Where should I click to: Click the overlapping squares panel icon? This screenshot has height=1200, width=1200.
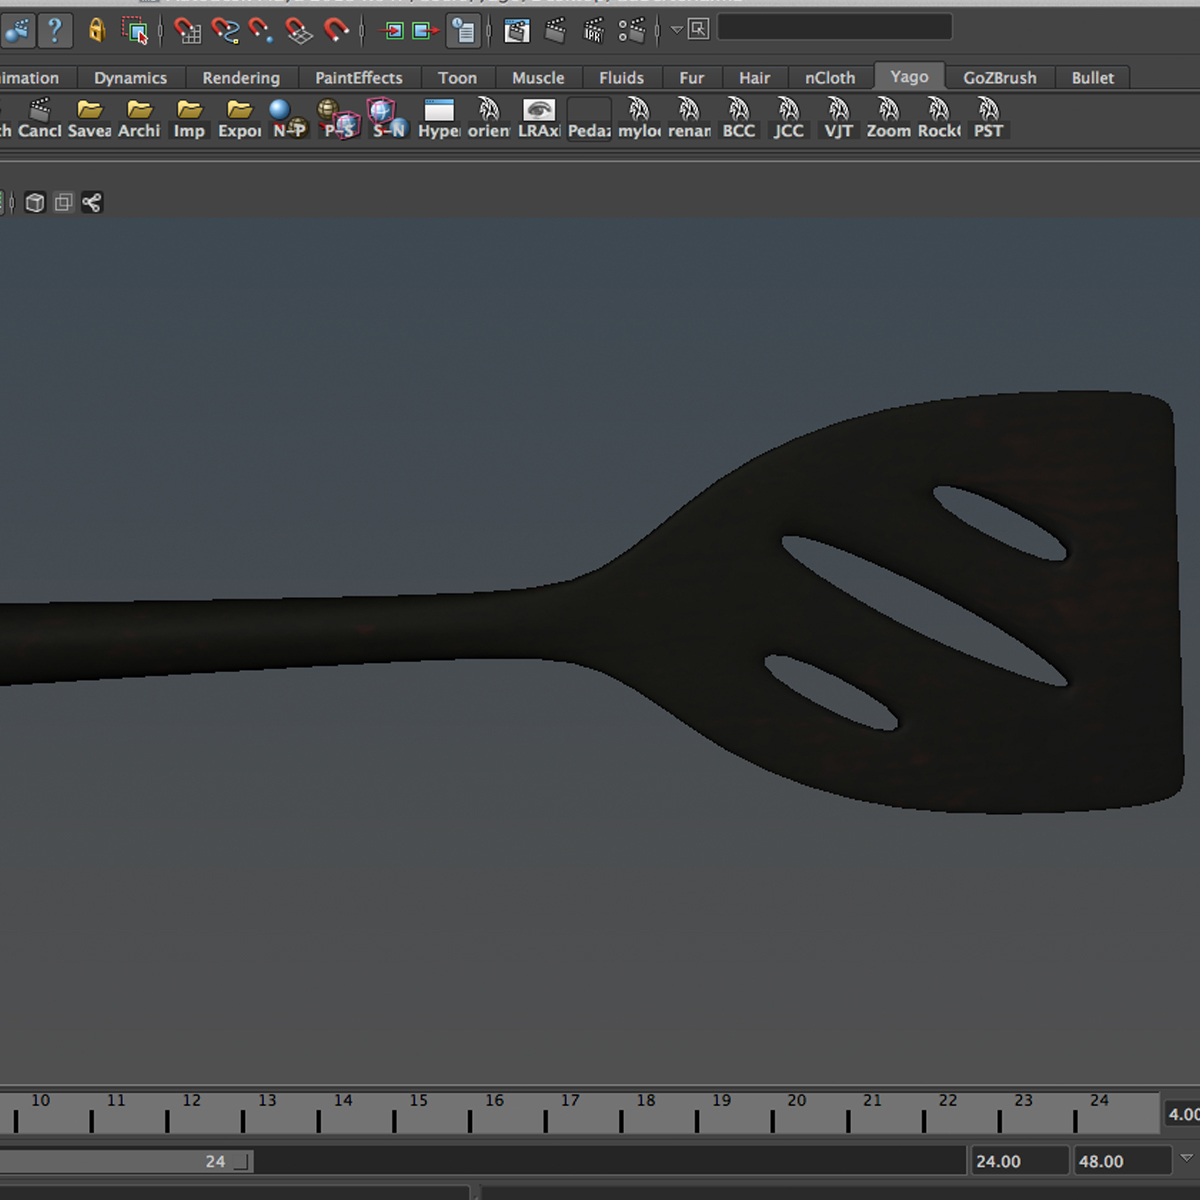[x=63, y=203]
